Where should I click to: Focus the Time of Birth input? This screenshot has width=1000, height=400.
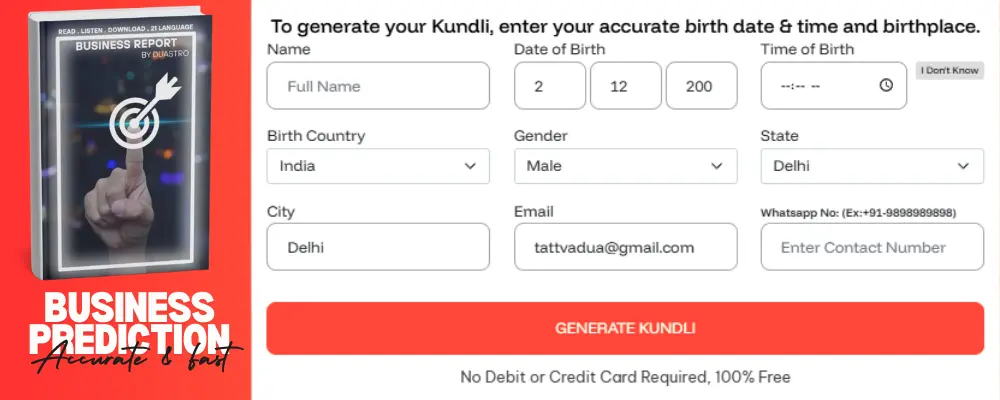[x=820, y=86]
